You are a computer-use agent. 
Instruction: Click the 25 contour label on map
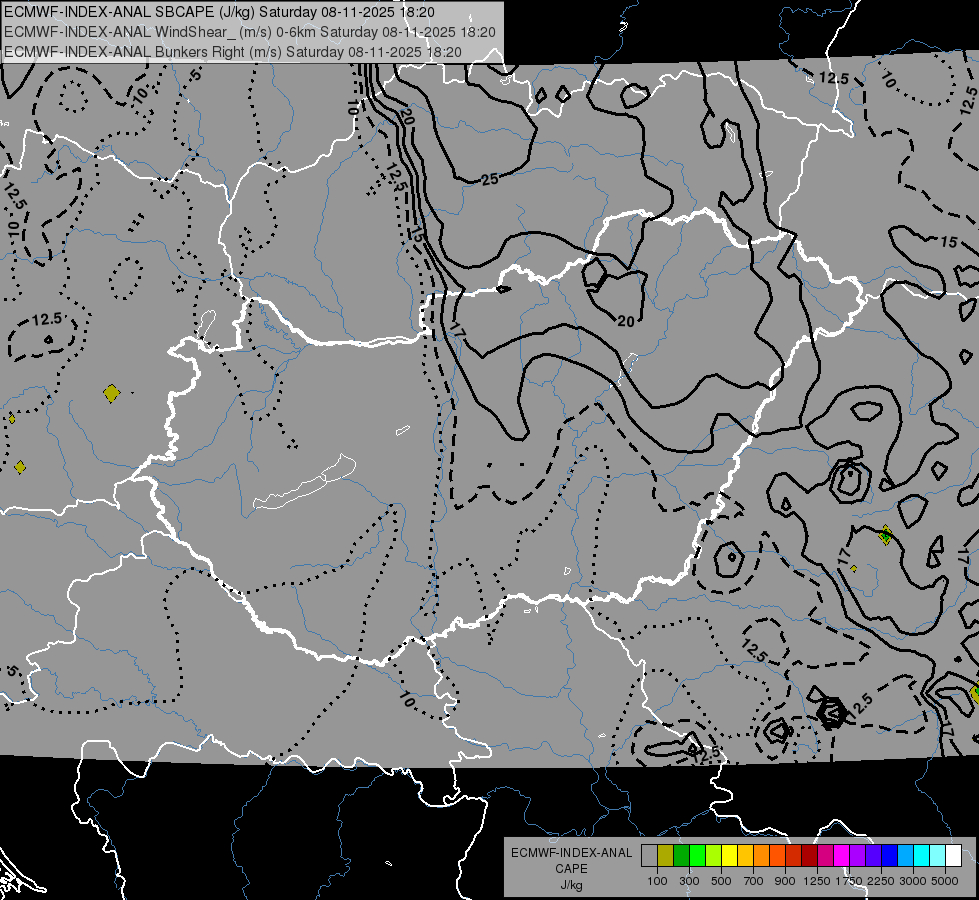coord(490,179)
